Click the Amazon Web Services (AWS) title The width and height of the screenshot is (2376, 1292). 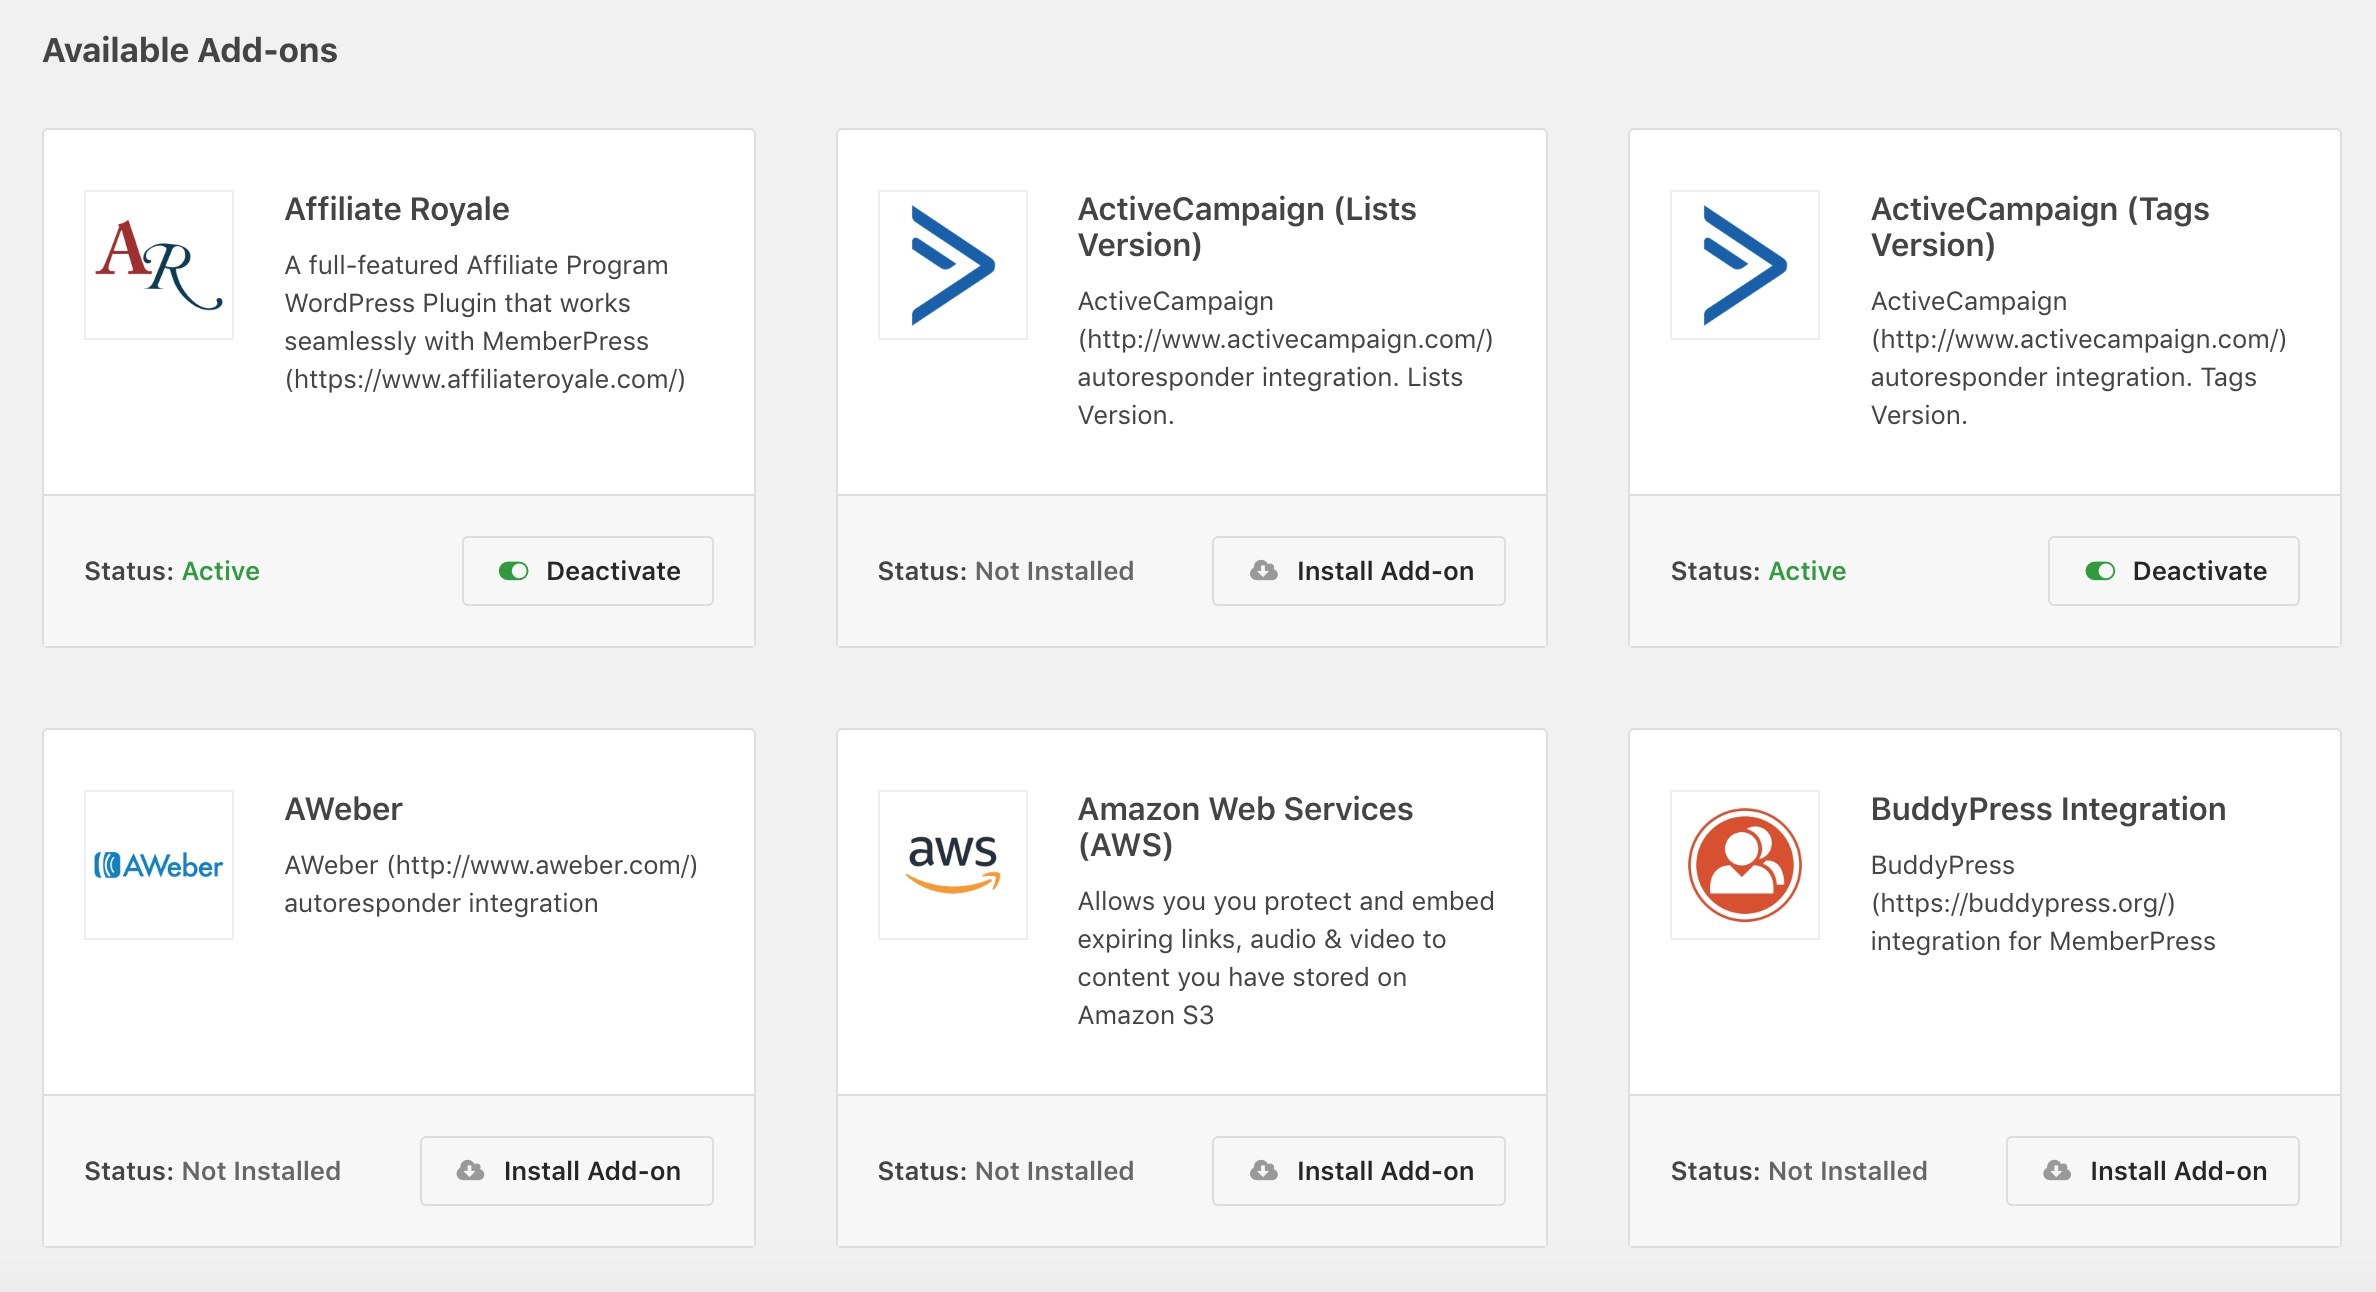pyautogui.click(x=1245, y=827)
